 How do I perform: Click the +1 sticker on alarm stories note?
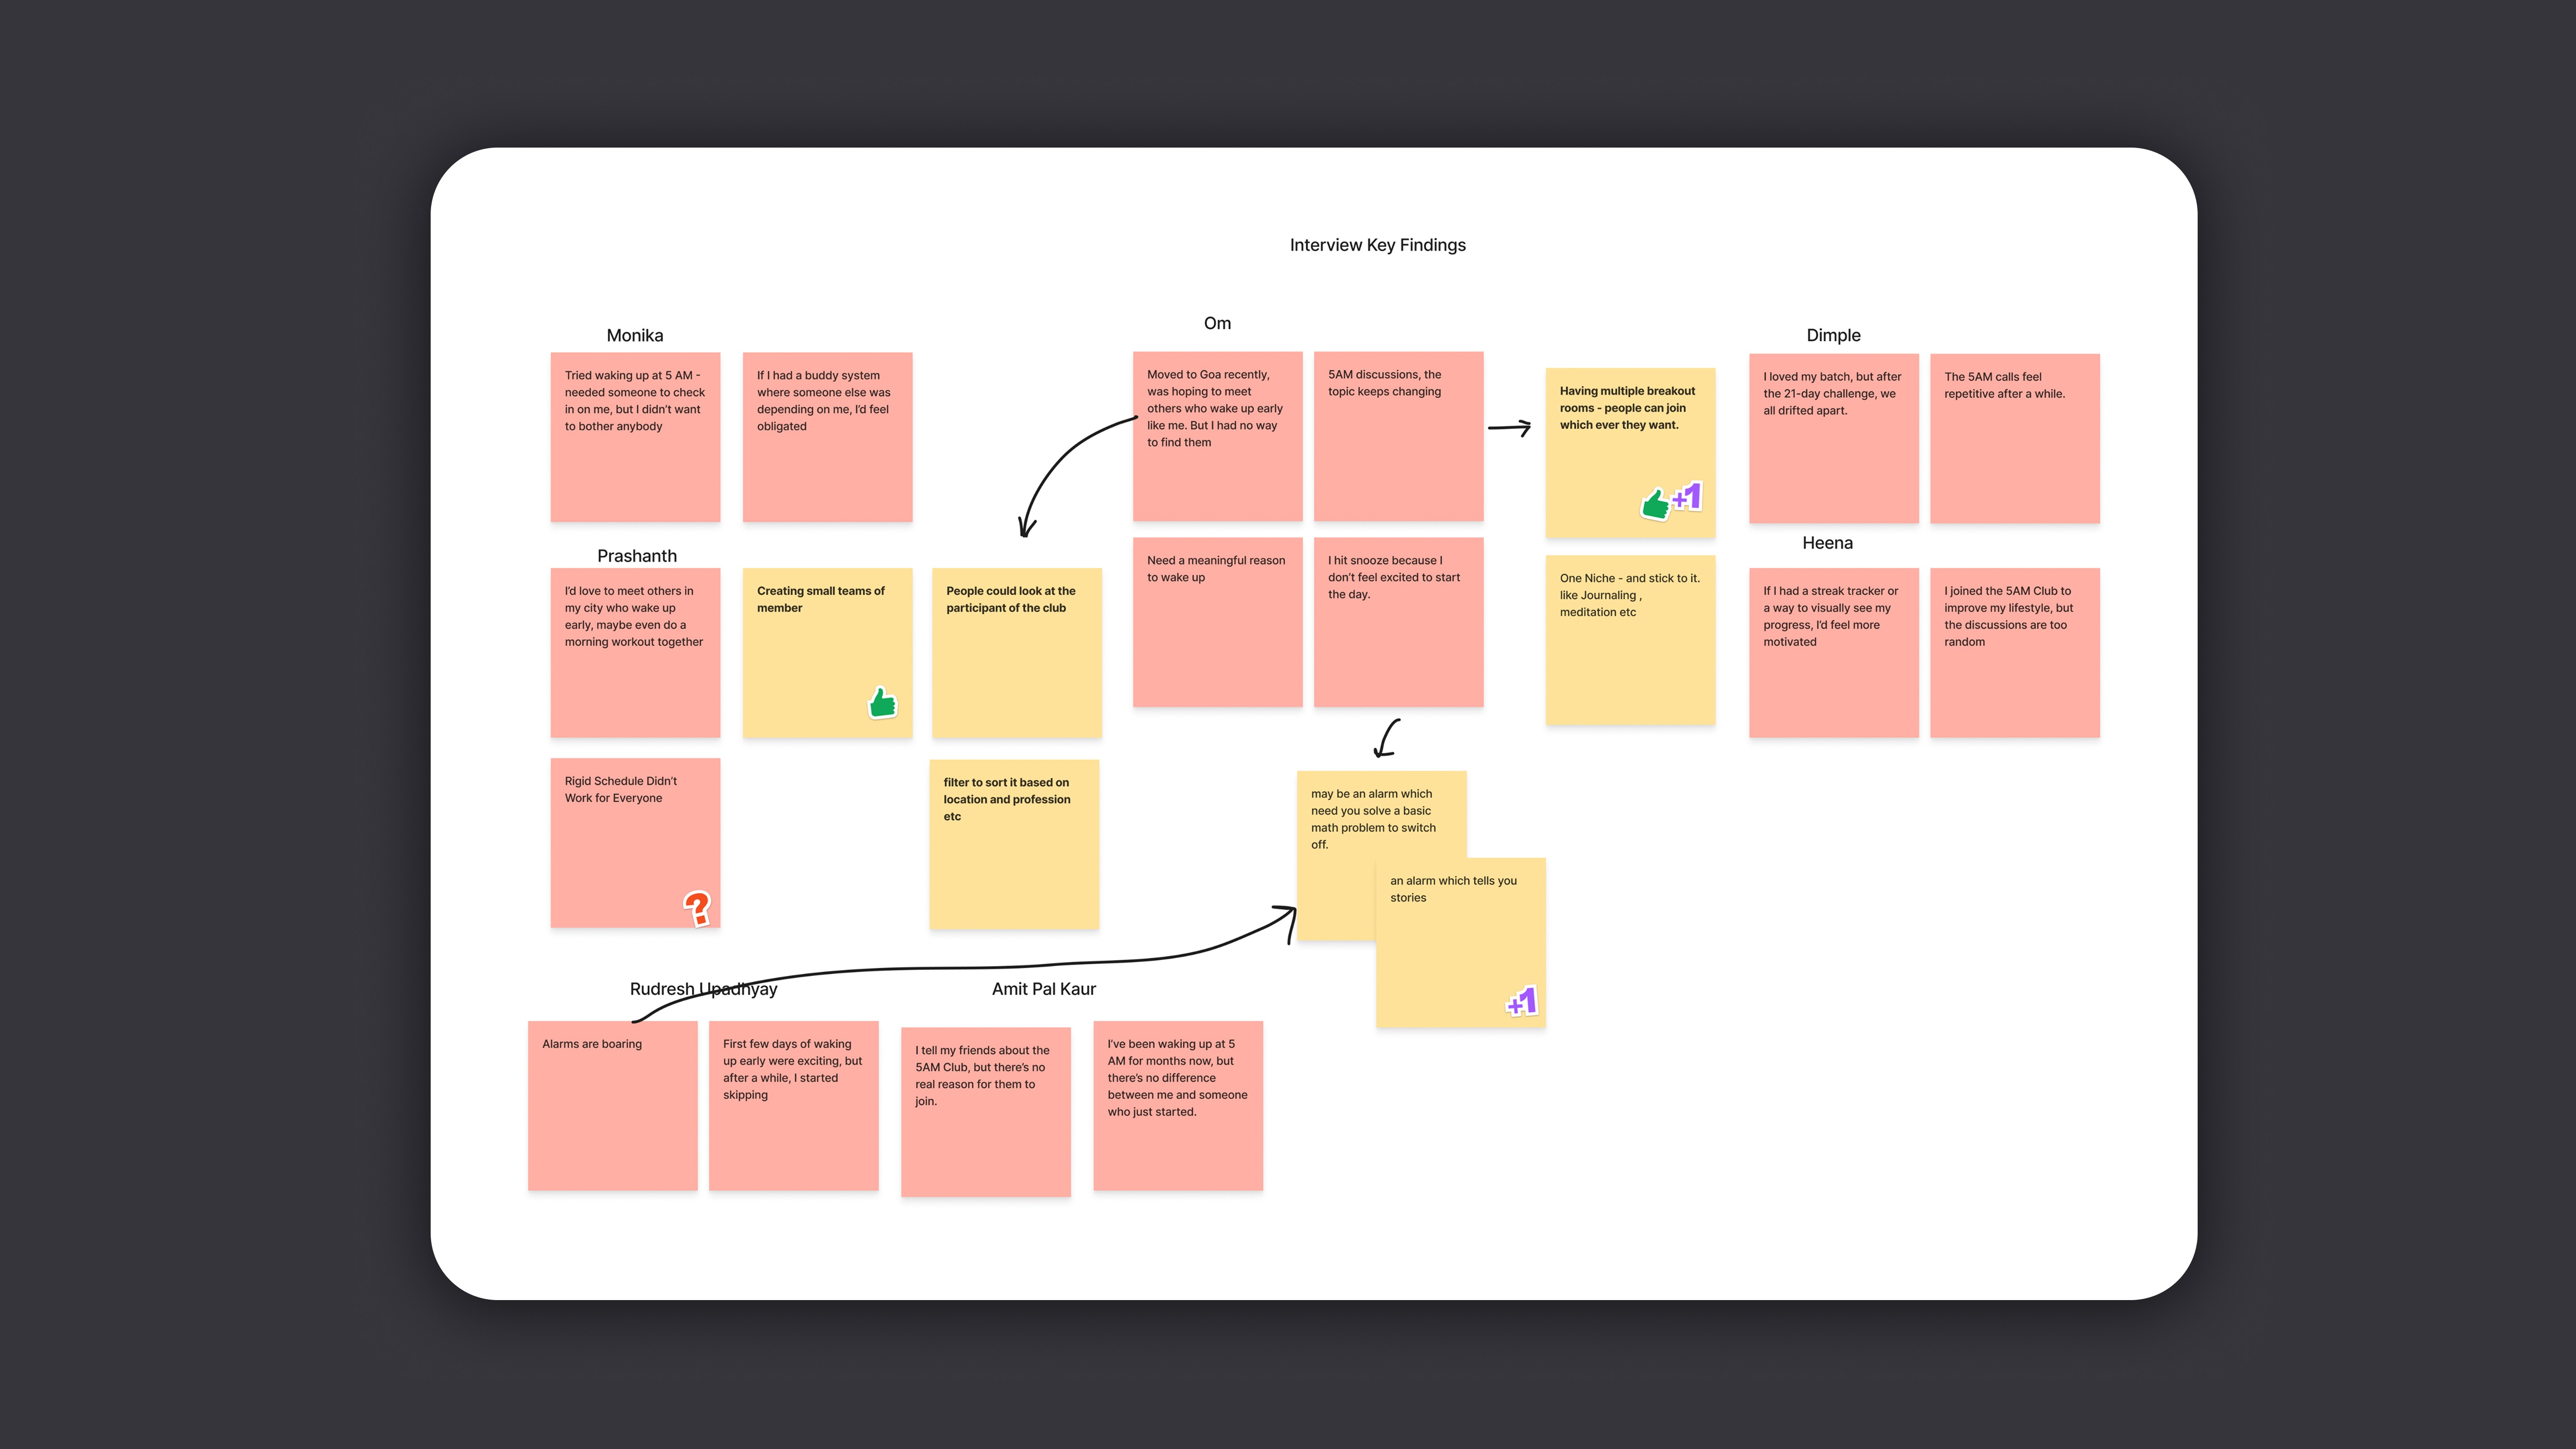[x=1522, y=1000]
